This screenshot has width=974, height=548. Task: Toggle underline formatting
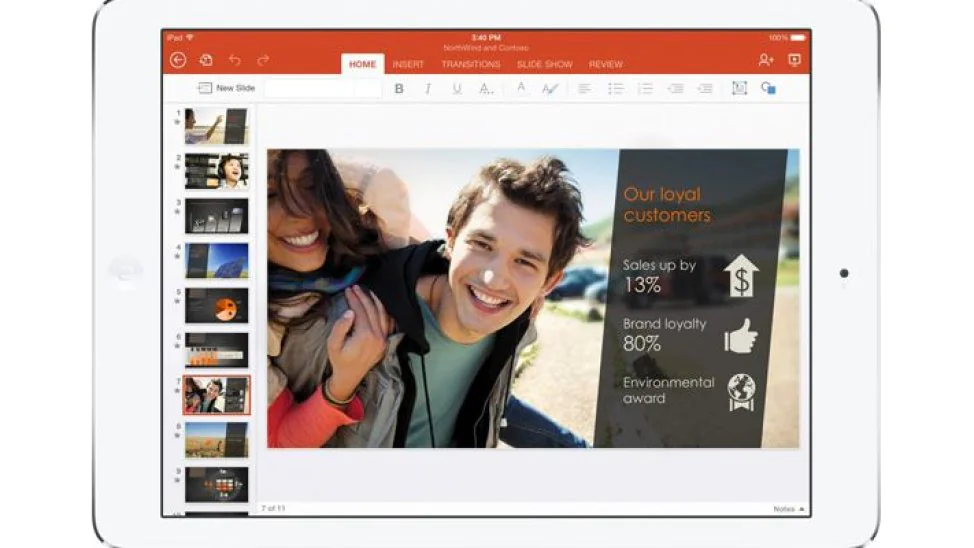click(457, 89)
